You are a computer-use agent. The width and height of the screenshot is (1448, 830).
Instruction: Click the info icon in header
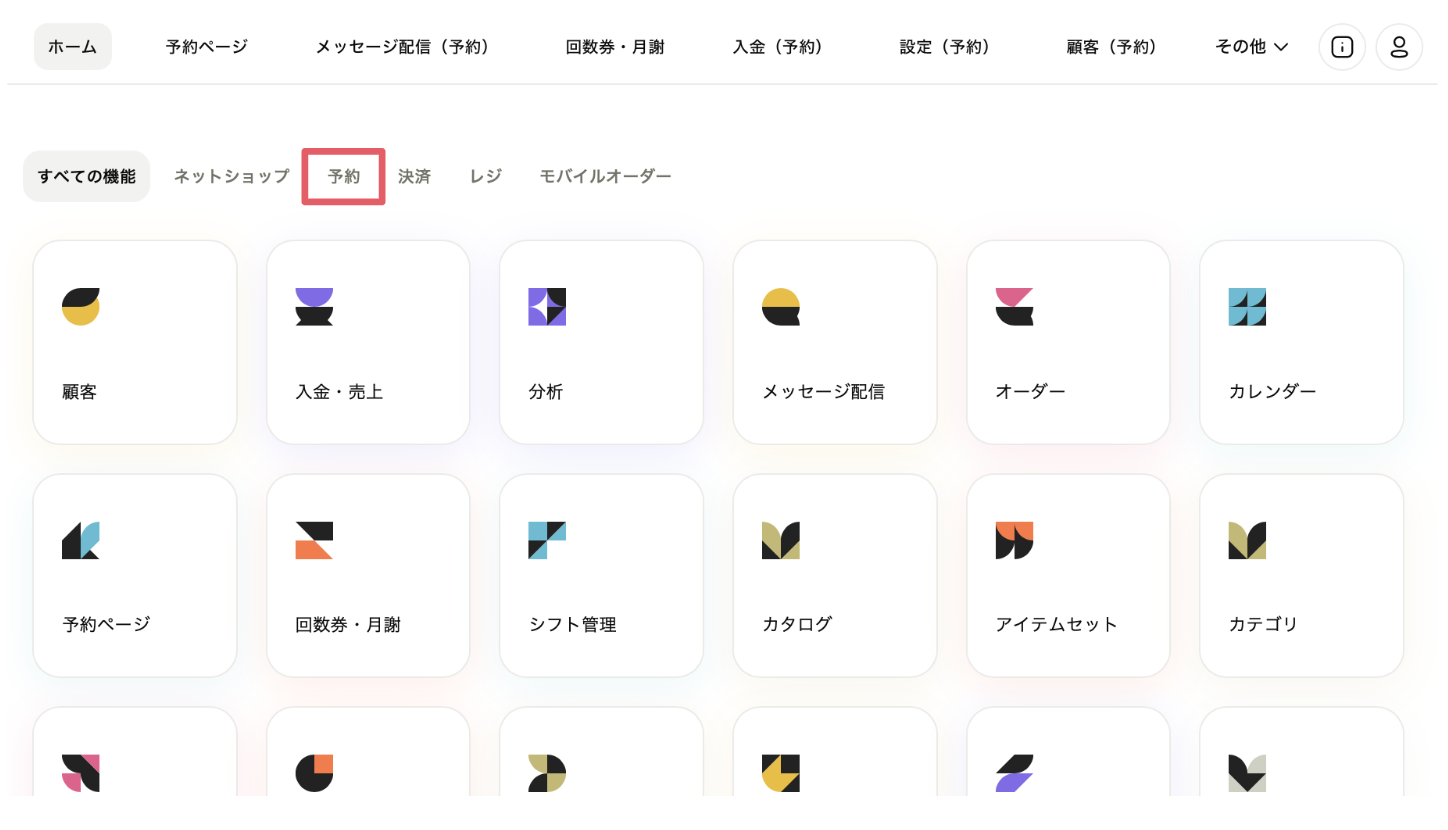point(1342,47)
